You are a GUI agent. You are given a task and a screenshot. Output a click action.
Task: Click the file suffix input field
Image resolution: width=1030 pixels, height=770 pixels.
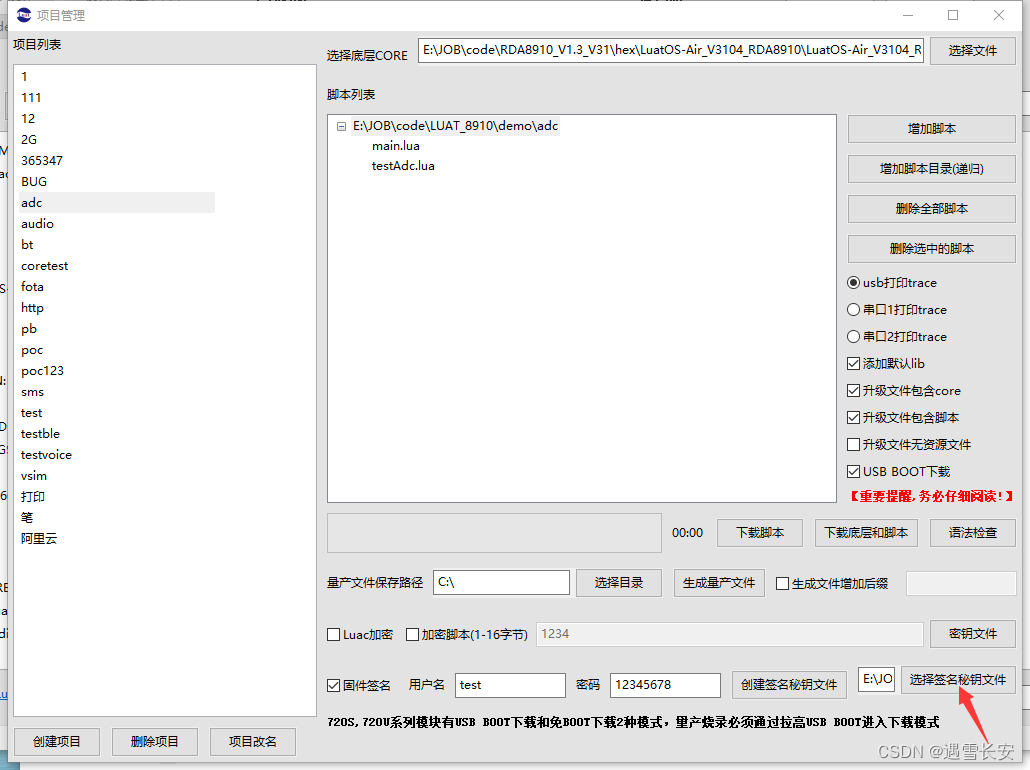click(x=961, y=583)
